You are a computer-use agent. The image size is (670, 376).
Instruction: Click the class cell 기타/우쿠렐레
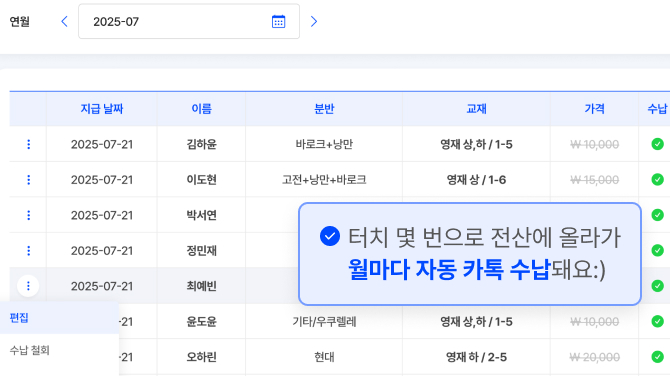point(324,321)
